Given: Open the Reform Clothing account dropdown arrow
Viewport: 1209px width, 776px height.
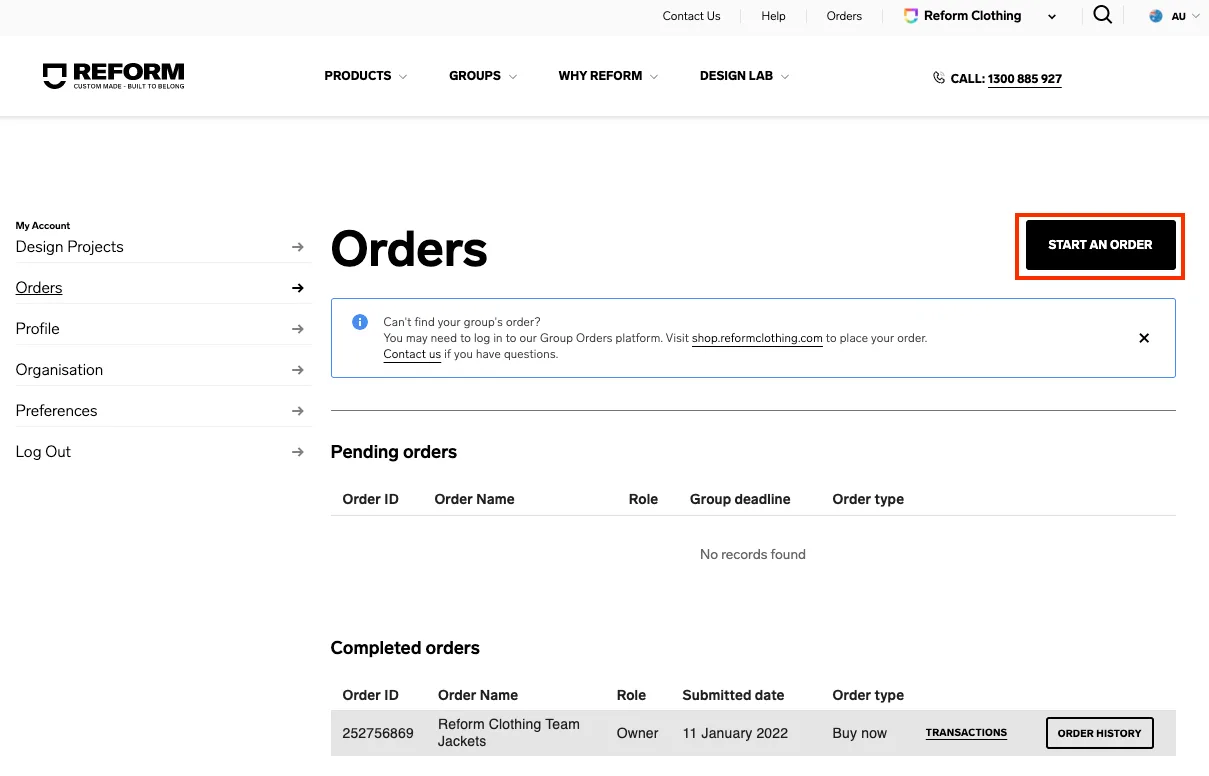Looking at the screenshot, I should coord(1052,17).
